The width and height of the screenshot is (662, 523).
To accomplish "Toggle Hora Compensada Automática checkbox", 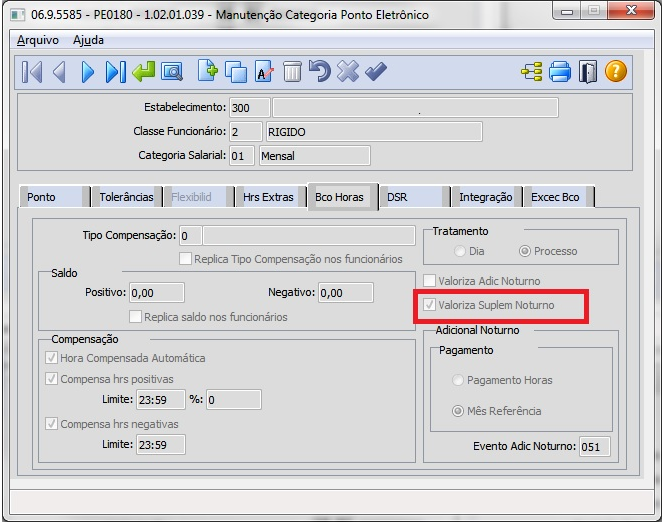I will click(52, 358).
